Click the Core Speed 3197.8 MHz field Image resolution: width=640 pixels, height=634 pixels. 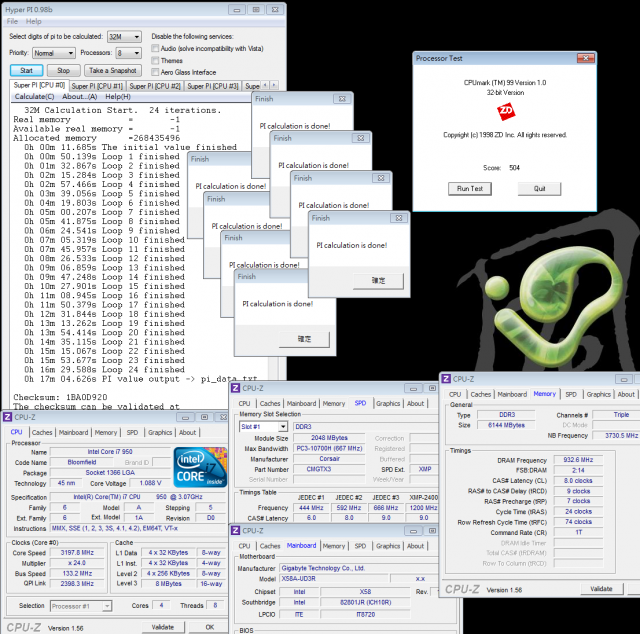pyautogui.click(x=77, y=553)
